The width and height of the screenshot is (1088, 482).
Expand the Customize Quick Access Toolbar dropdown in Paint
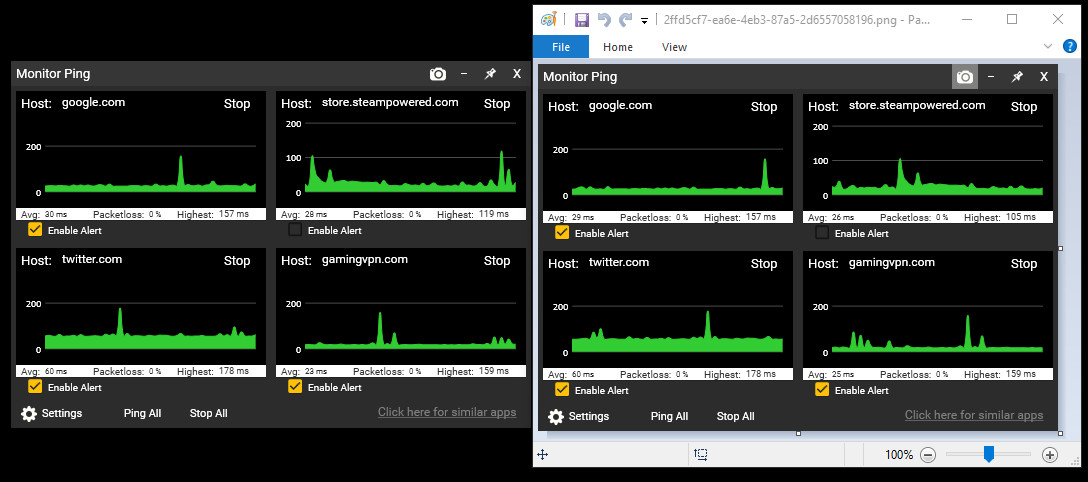click(x=645, y=20)
